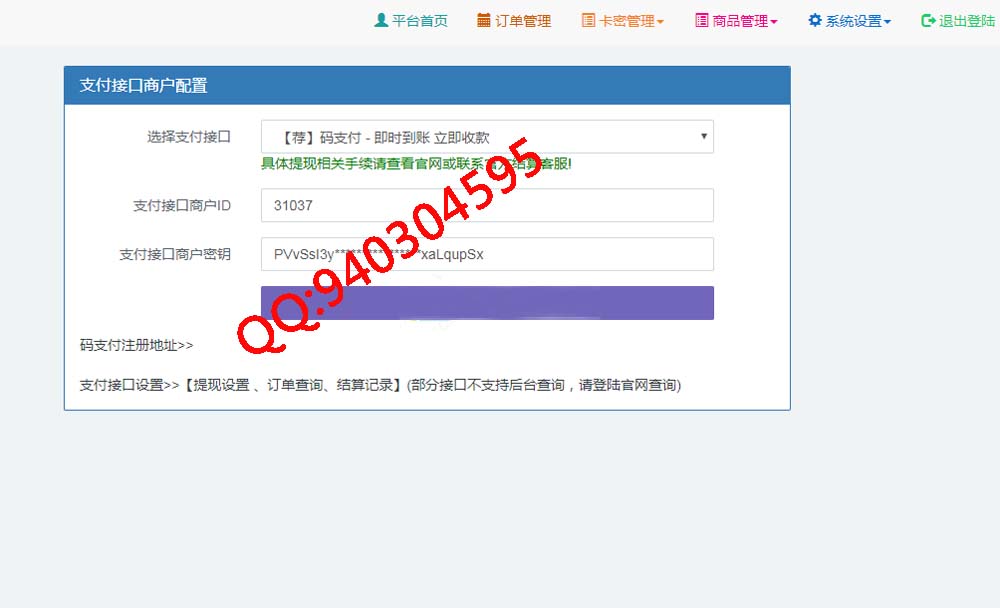1000x608 pixels.
Task: Open the 选择支付接口 select box
Action: pos(487,137)
